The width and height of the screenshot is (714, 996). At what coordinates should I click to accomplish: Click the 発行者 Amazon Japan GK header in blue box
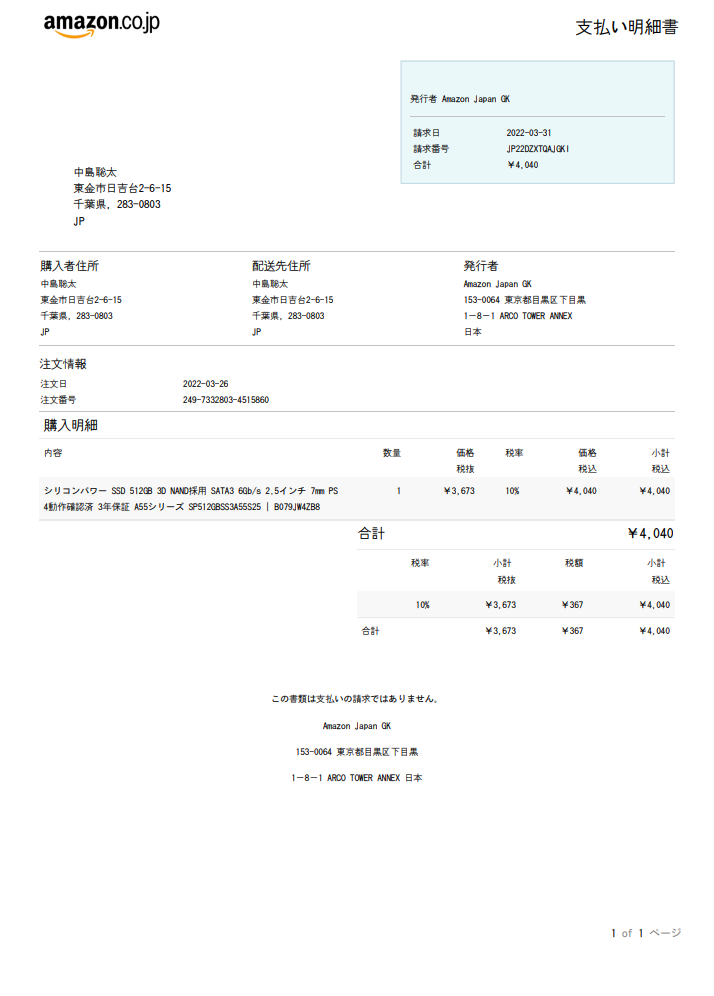460,99
